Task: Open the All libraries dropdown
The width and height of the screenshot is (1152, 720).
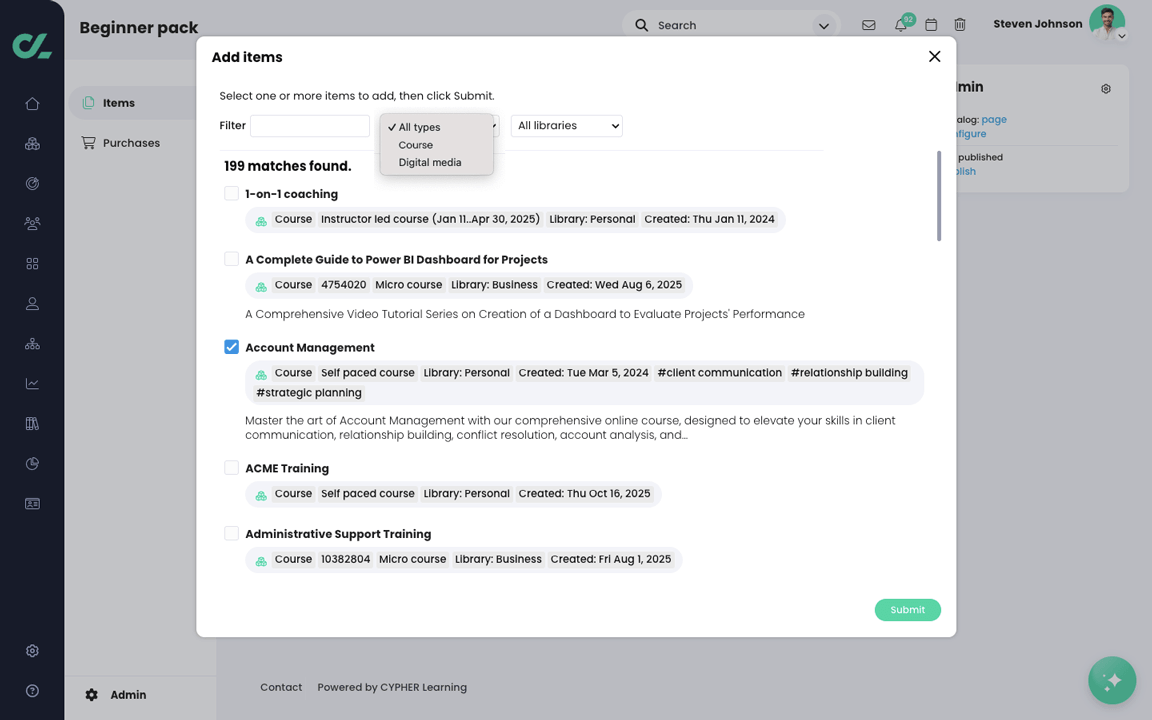Action: pos(566,126)
